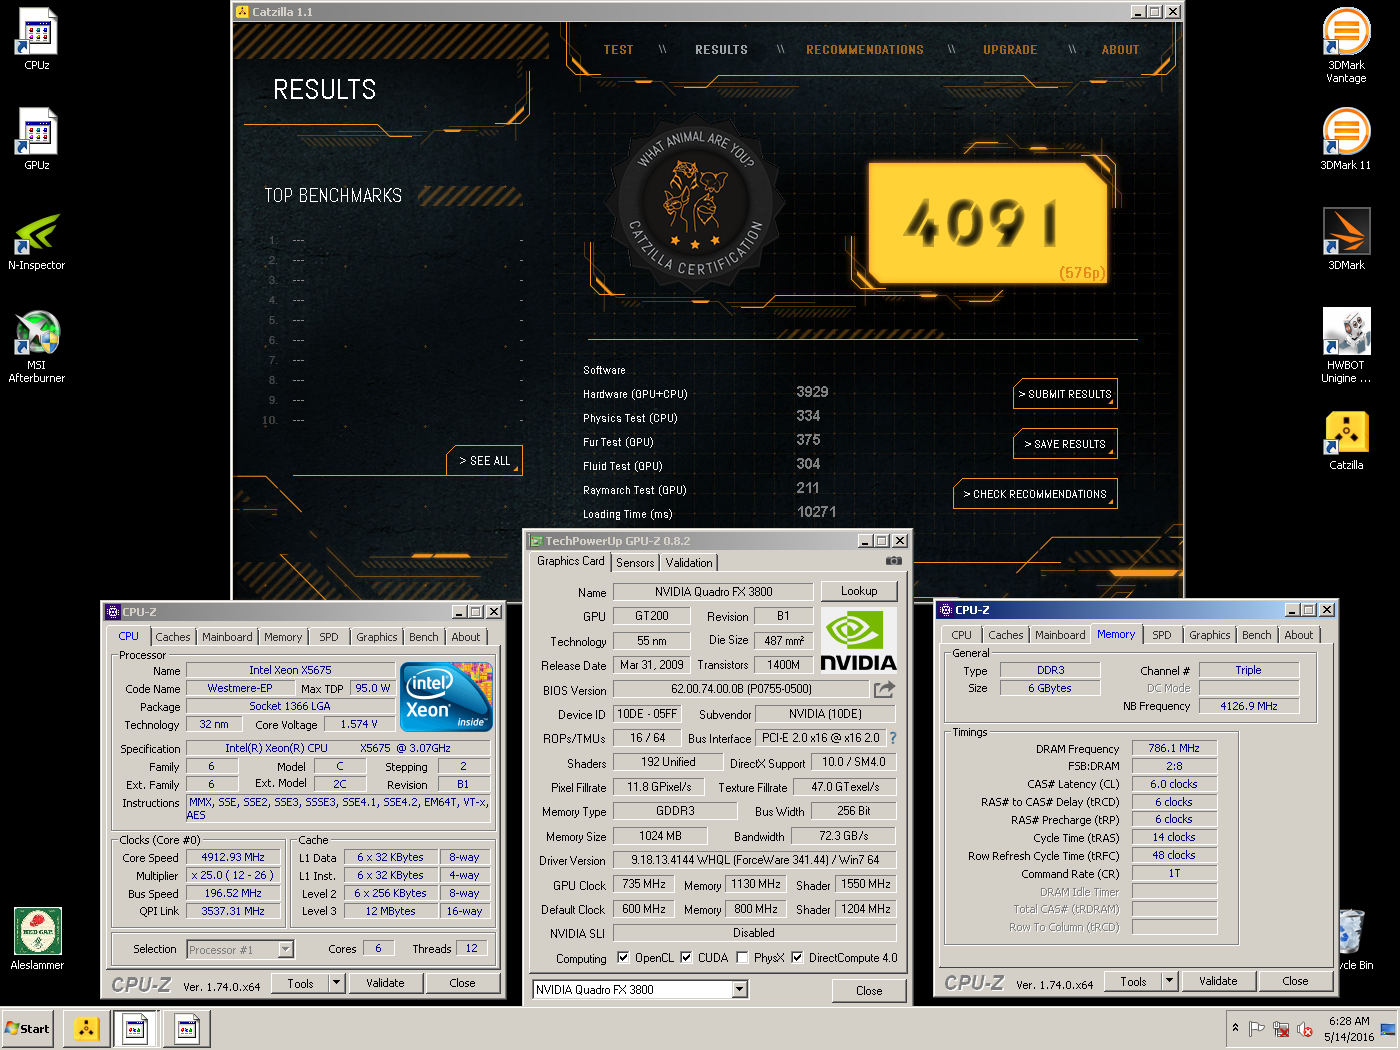Open HWBOT Unigine desktop shortcut
1400x1050 pixels.
(1346, 345)
